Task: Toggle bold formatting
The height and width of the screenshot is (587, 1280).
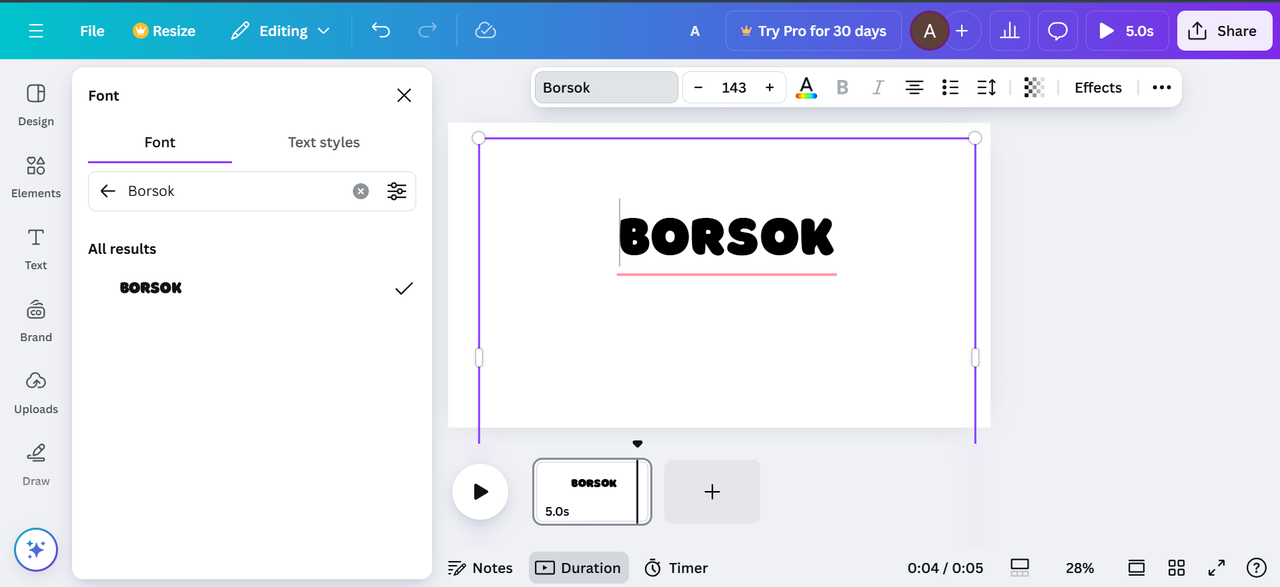Action: point(842,88)
